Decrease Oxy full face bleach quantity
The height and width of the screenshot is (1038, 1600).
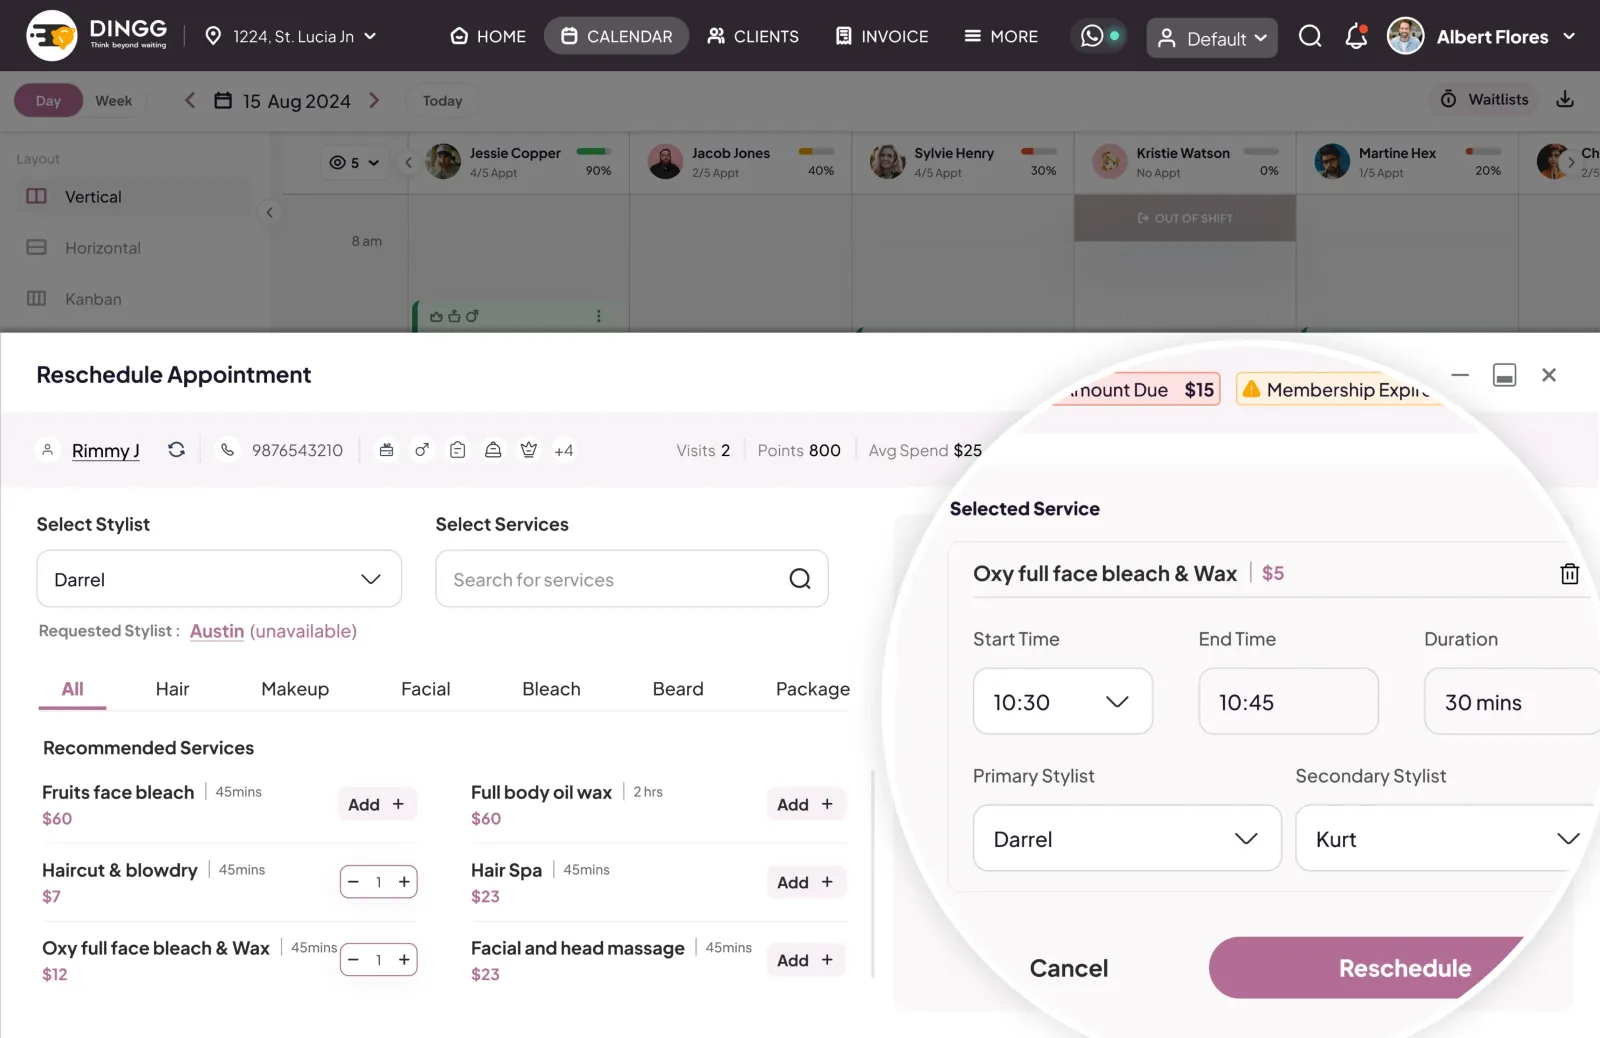pyautogui.click(x=353, y=960)
